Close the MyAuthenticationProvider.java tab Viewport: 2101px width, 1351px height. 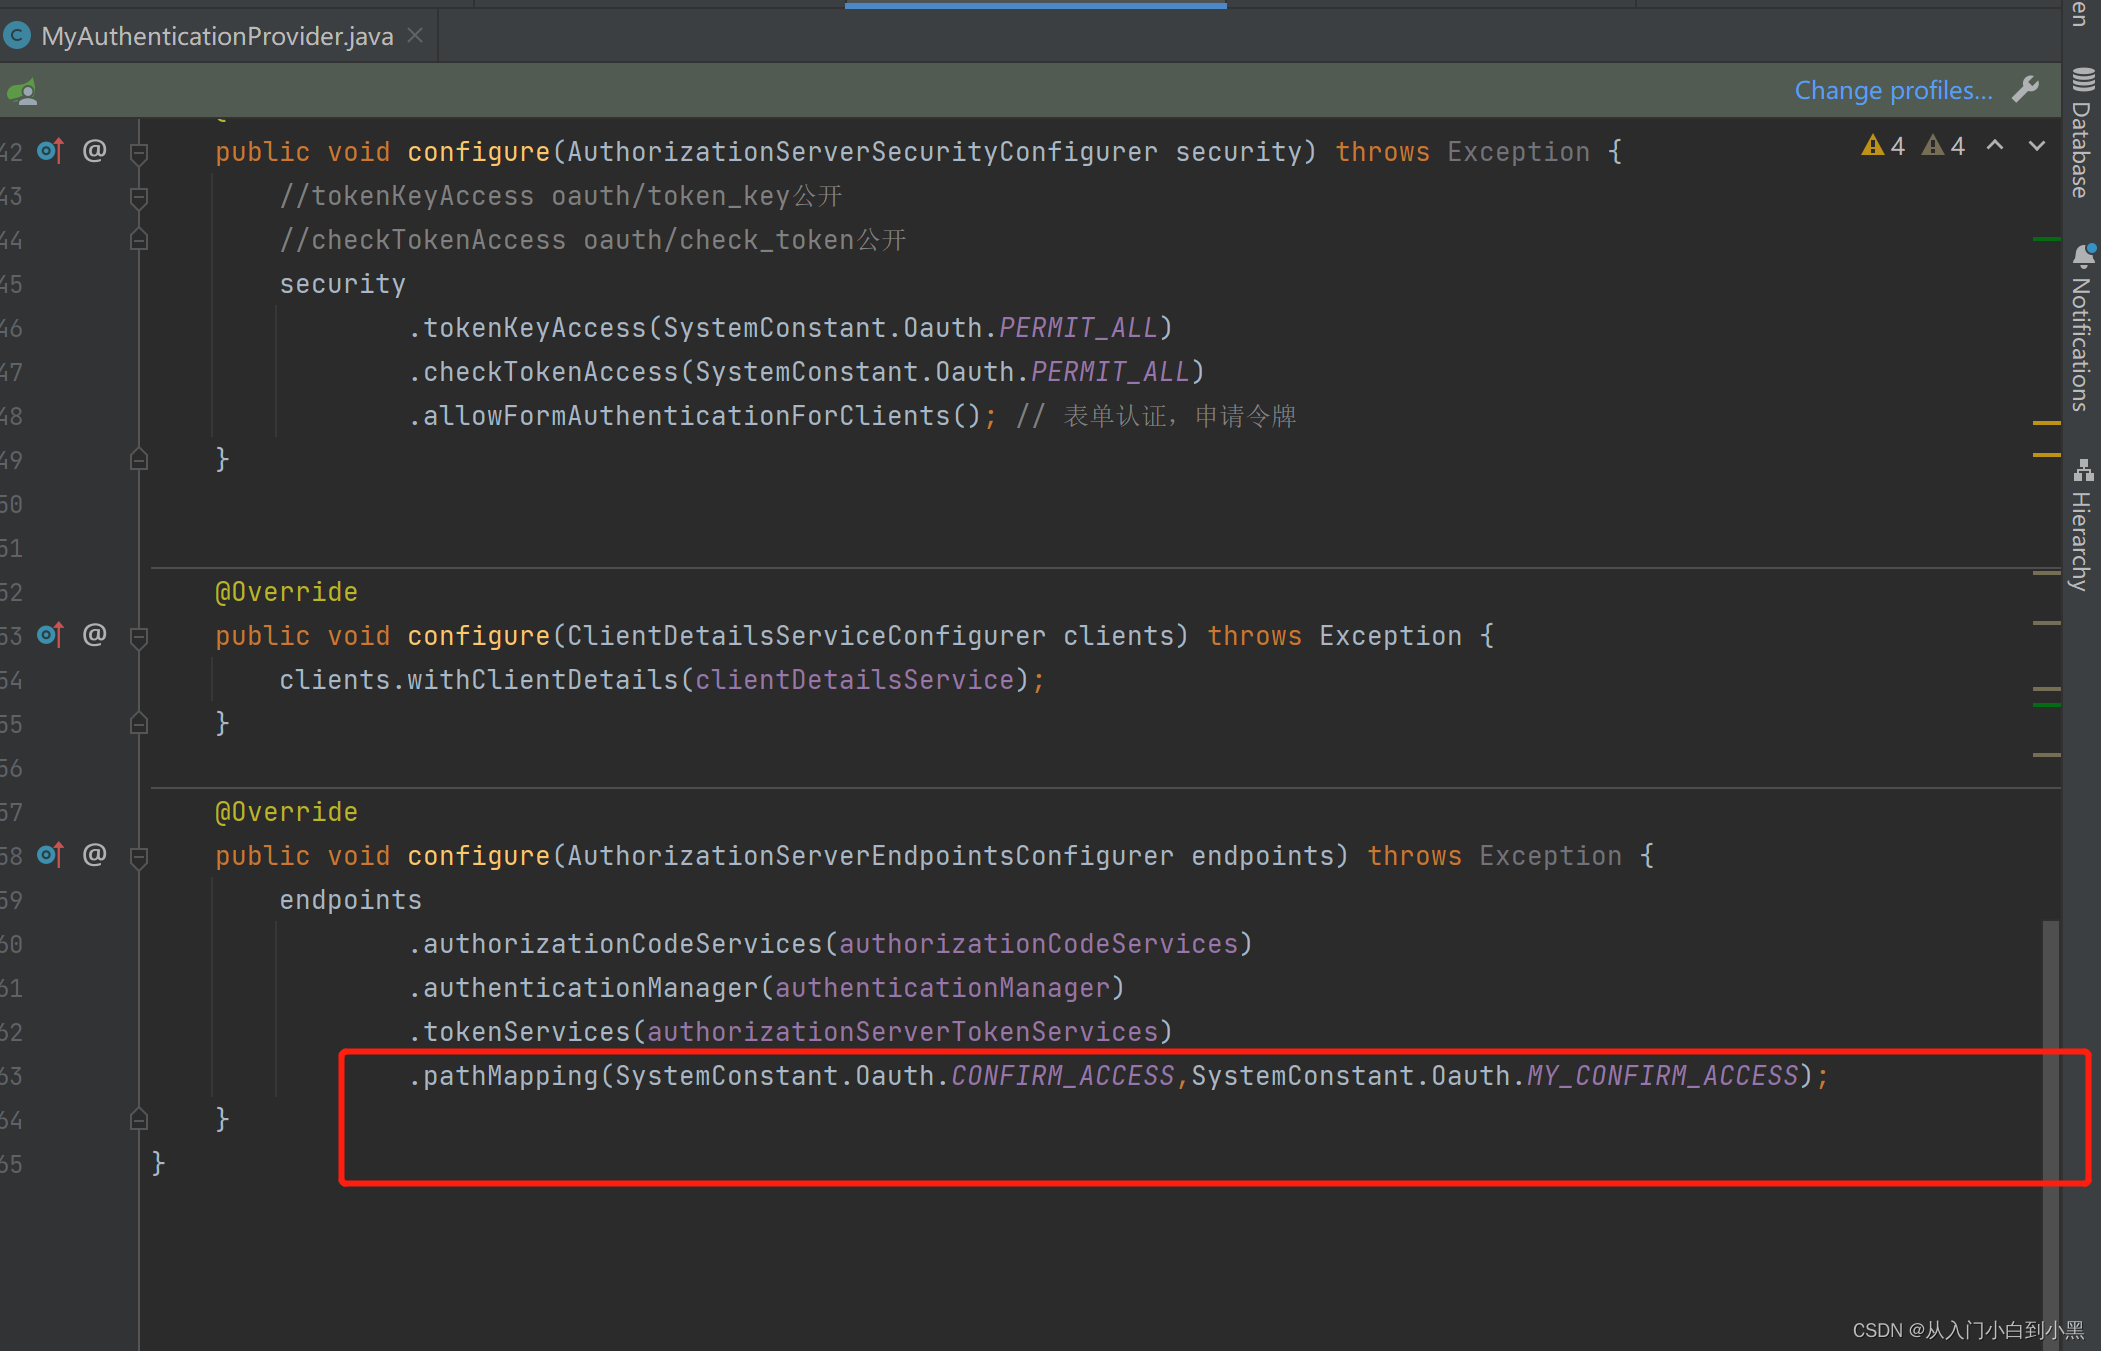point(416,36)
